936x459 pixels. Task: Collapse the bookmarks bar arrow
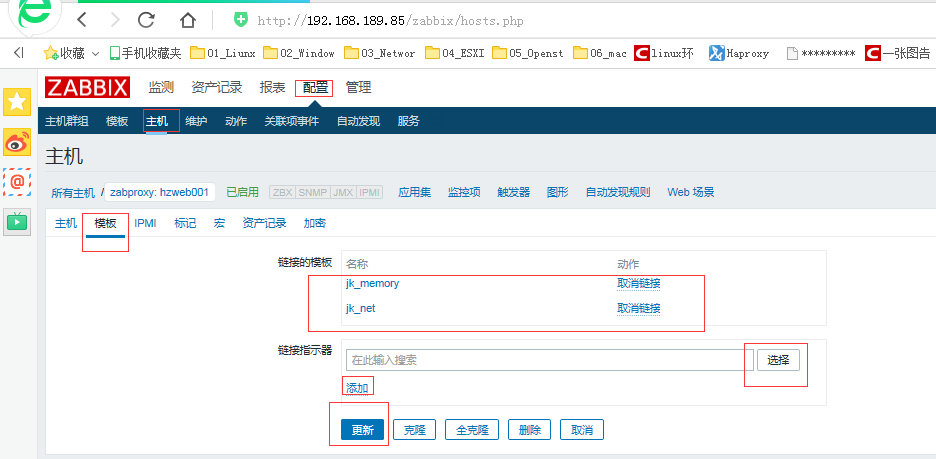coord(19,53)
